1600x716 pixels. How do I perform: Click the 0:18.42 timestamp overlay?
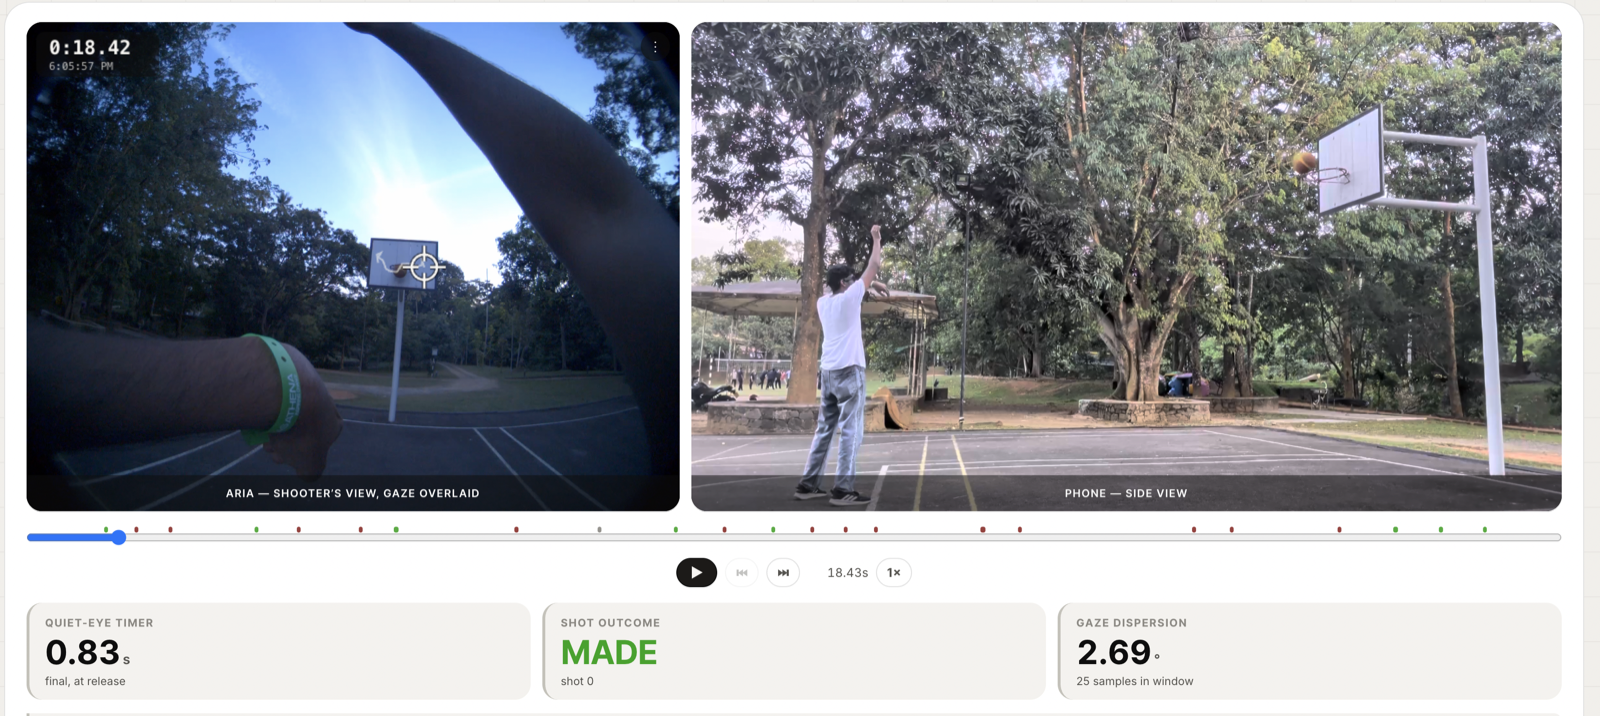pos(90,47)
